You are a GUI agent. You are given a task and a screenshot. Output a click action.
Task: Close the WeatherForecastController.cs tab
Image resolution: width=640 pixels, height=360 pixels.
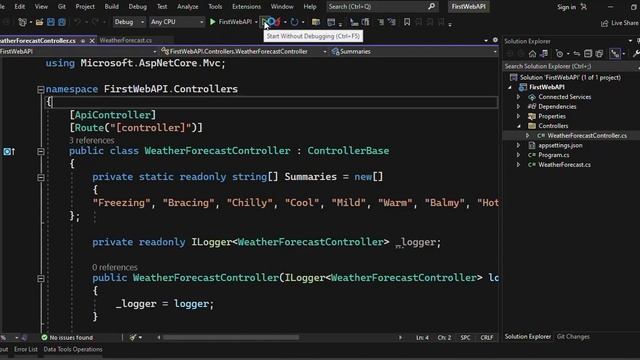pos(92,40)
